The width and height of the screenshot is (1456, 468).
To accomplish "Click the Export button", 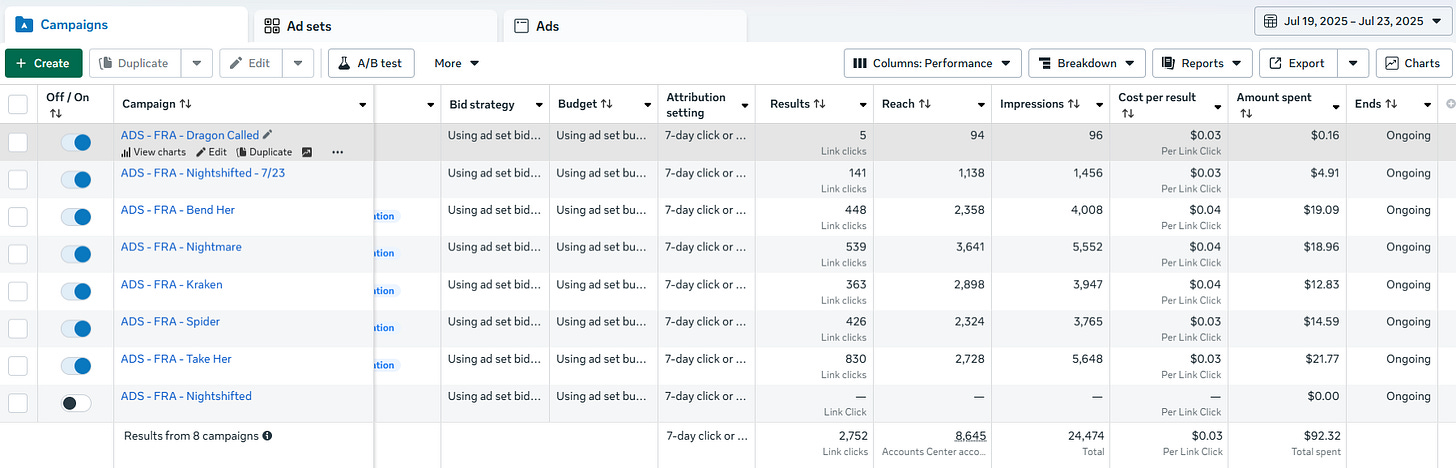I will tap(1297, 63).
